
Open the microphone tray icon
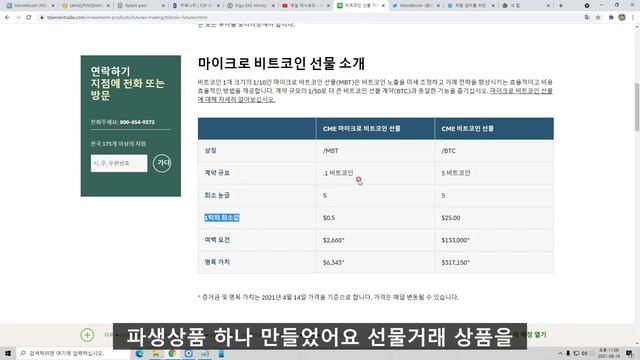[568, 353]
